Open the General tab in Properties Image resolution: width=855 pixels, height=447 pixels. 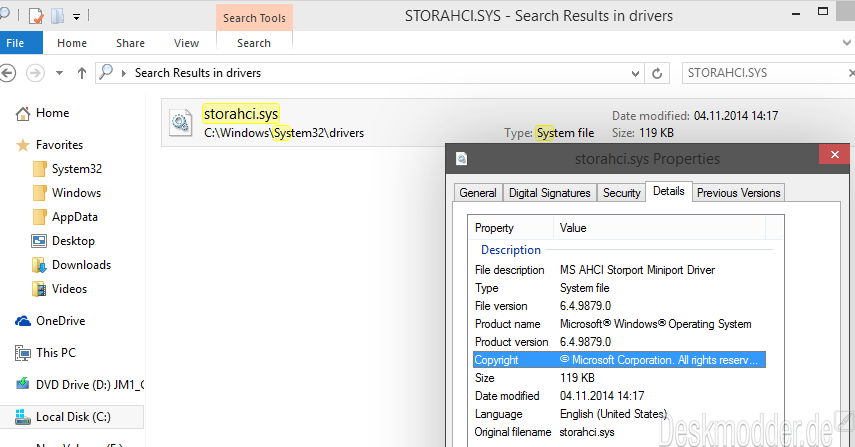[x=478, y=193]
